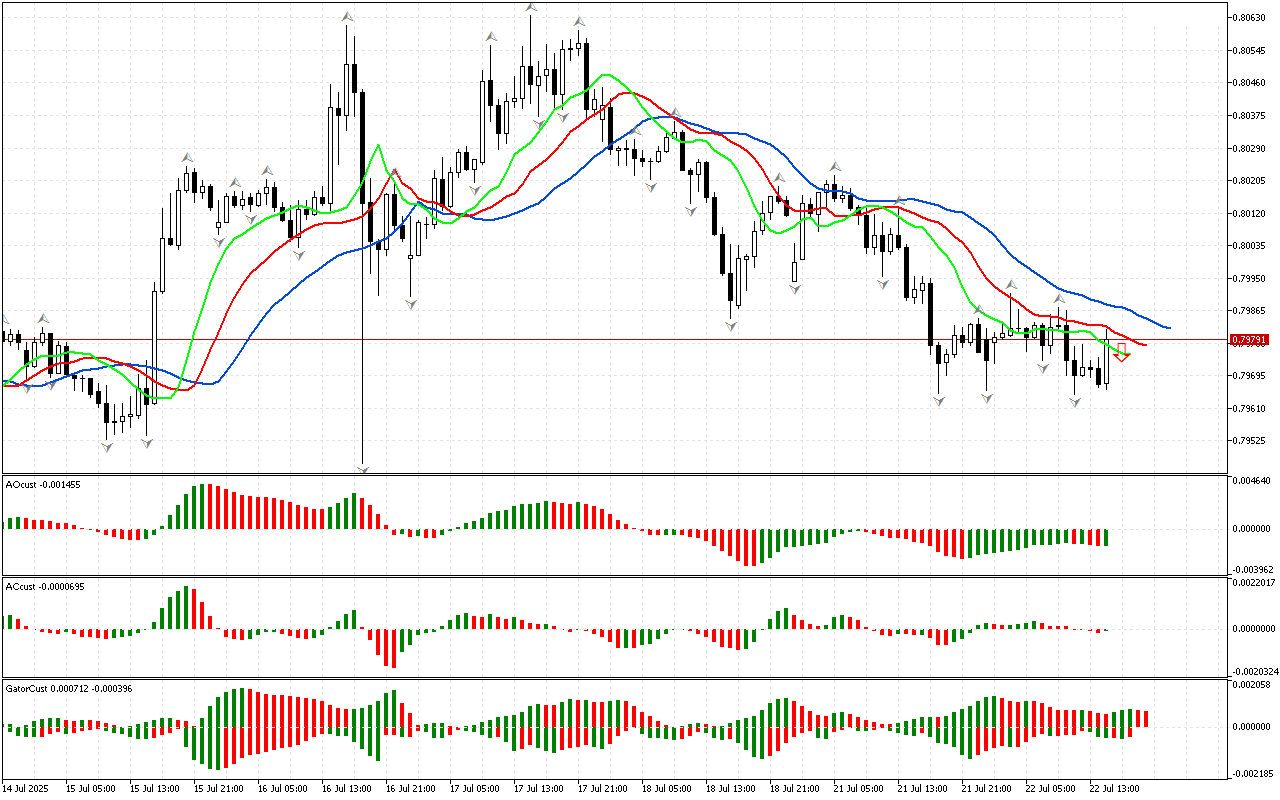
Task: Click the 0.80035 price scale label
Action: [x=1248, y=245]
